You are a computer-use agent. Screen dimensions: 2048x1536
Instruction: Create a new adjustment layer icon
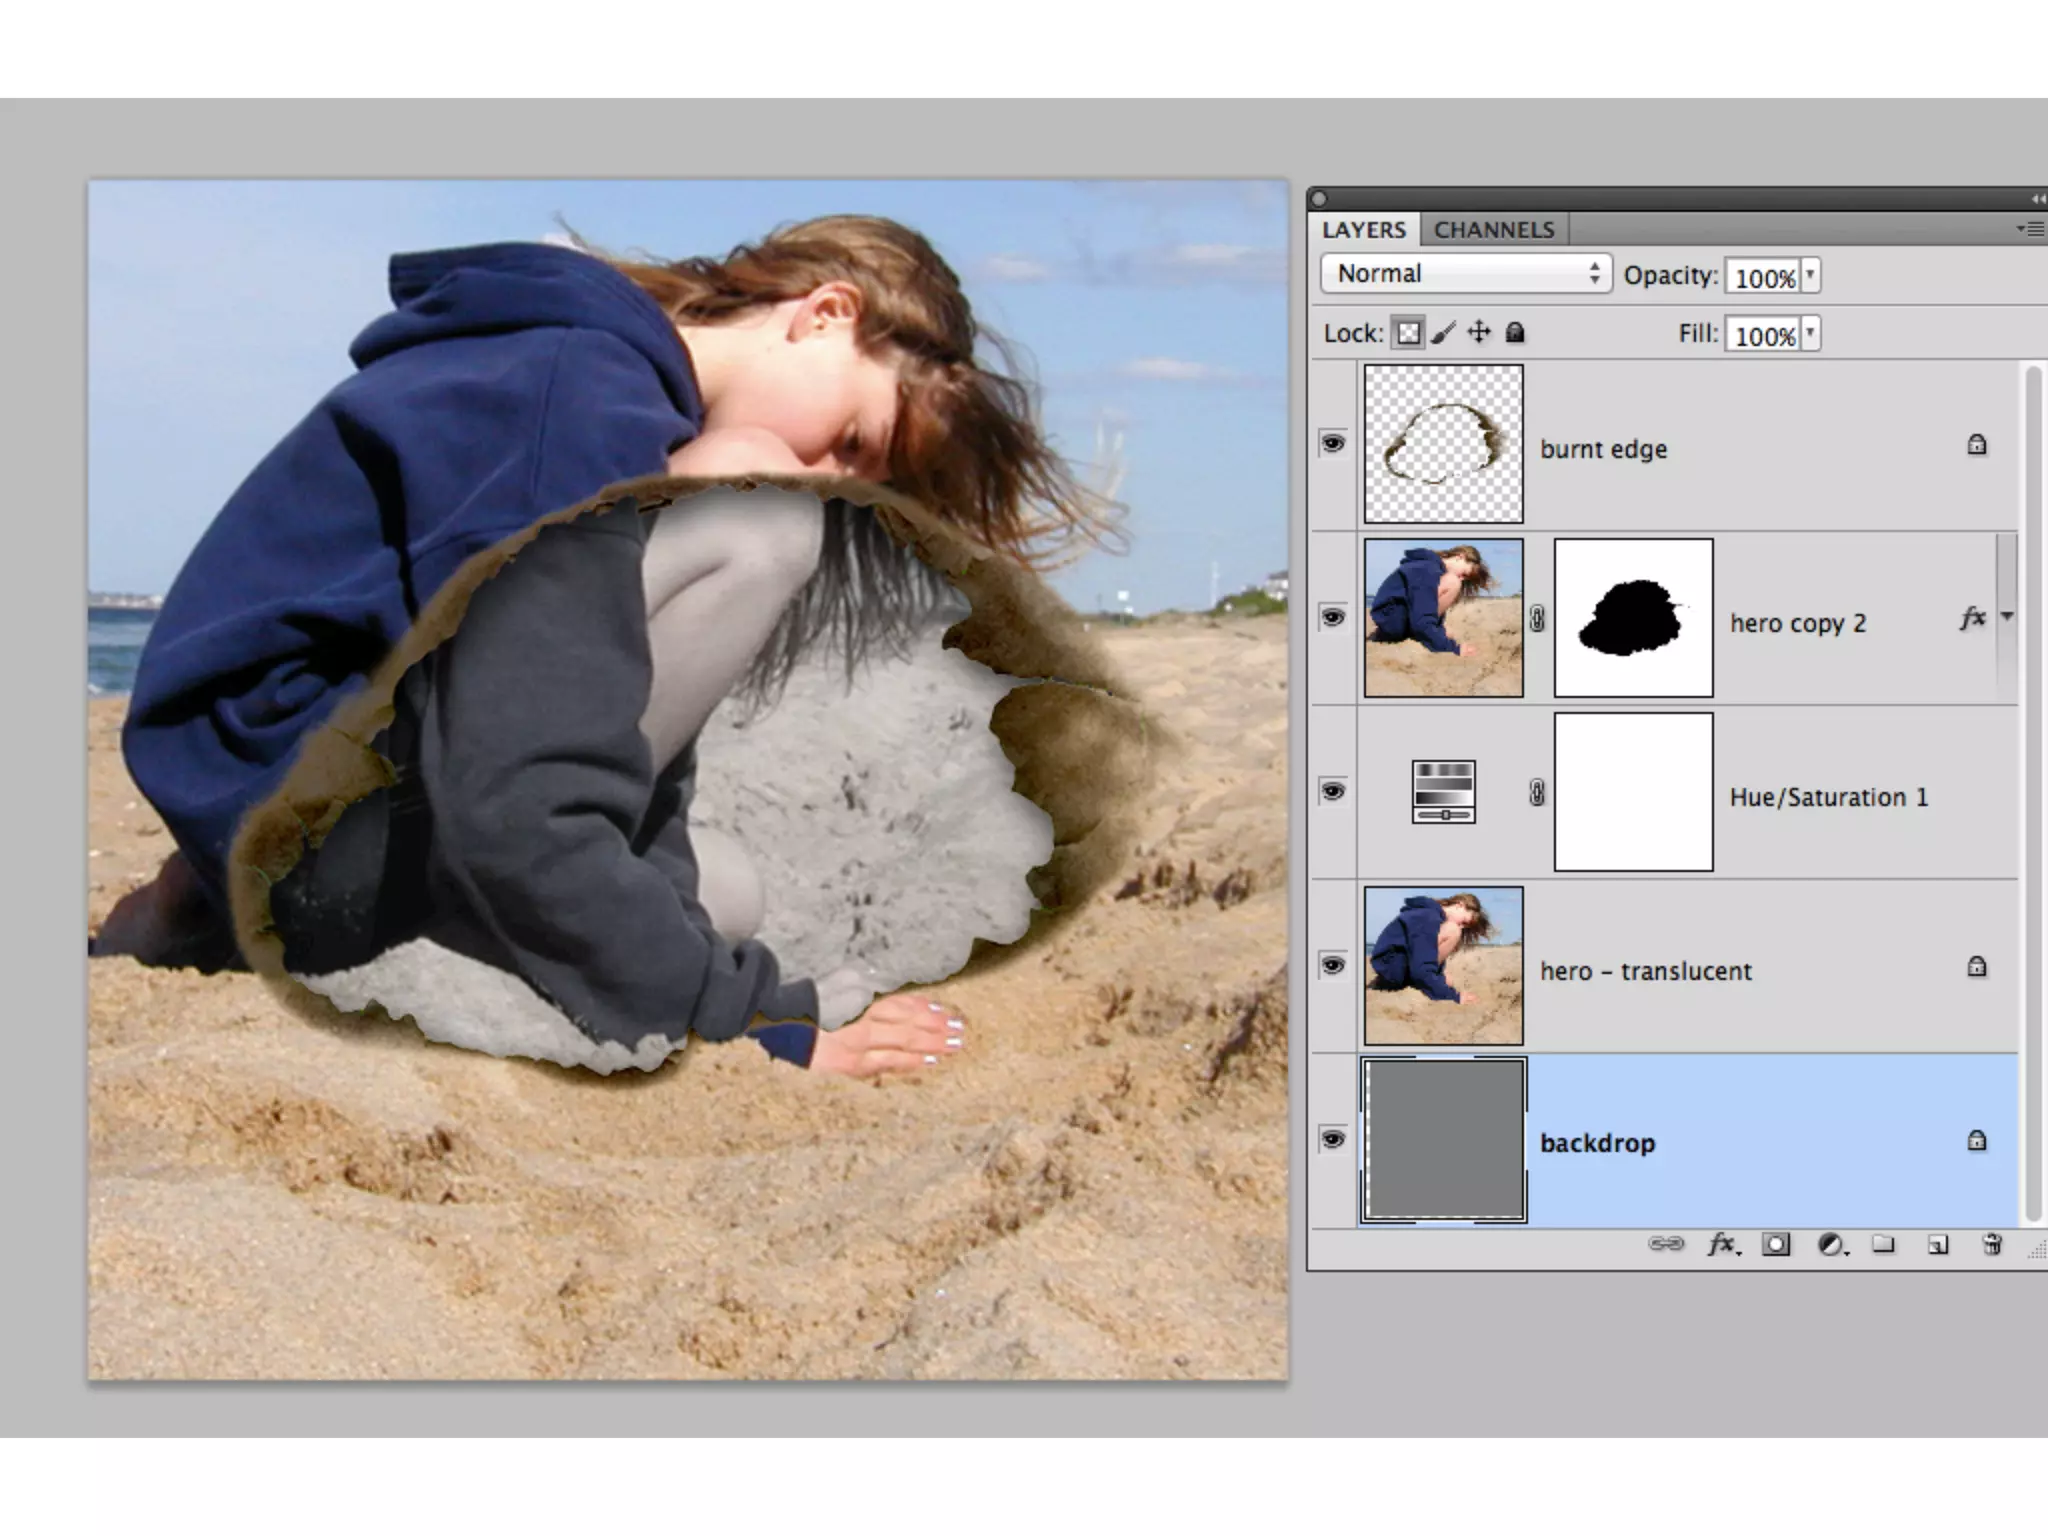(1831, 1244)
